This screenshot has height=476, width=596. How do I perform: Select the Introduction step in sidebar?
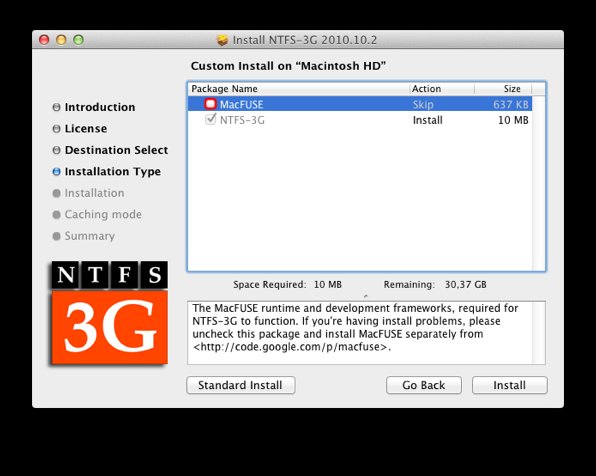click(100, 107)
